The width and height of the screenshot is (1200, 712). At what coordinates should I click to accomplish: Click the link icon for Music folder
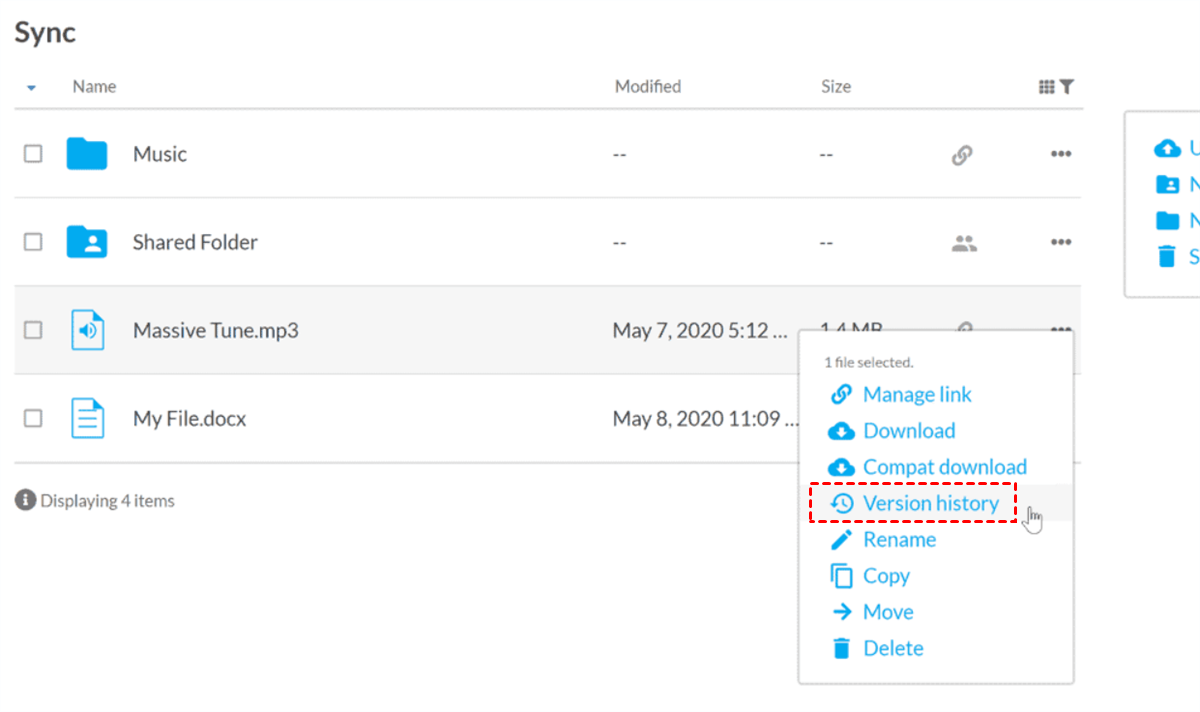tap(962, 155)
